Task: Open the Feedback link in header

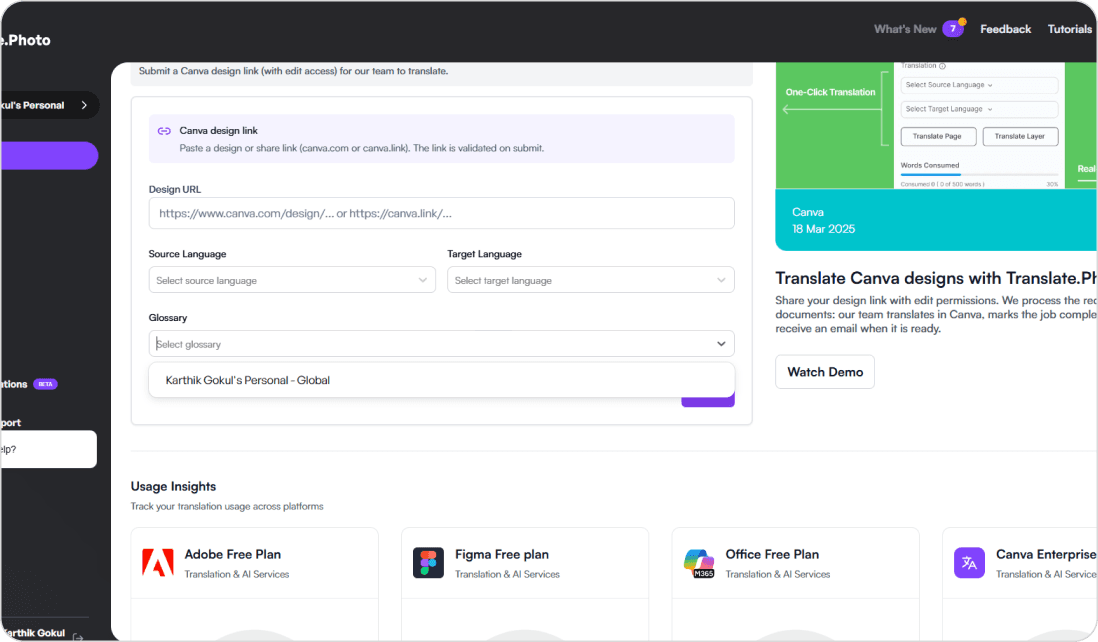Action: 1005,29
